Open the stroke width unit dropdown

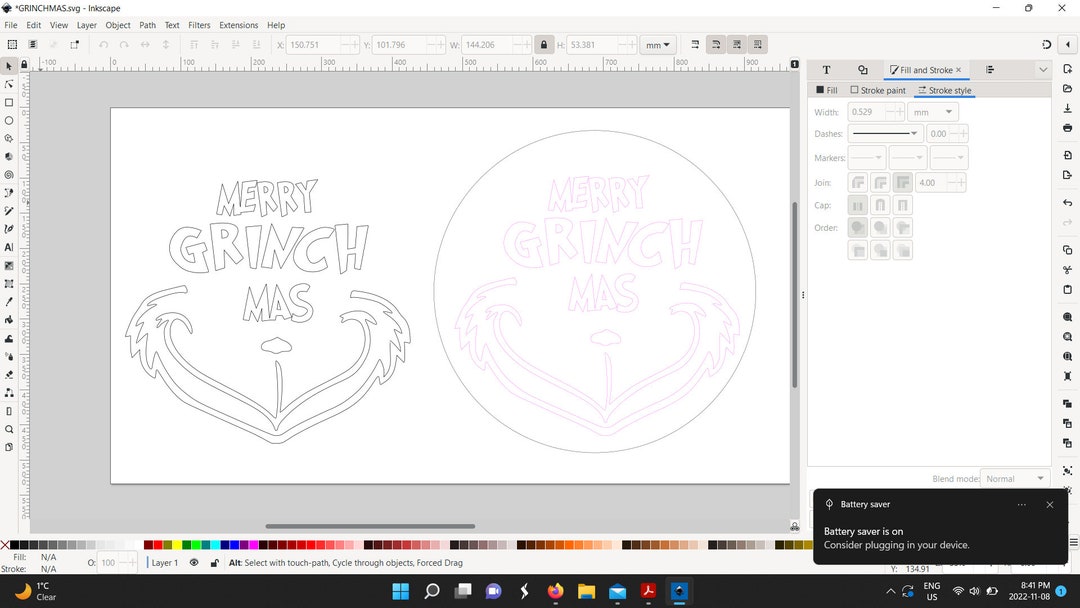pyautogui.click(x=932, y=111)
